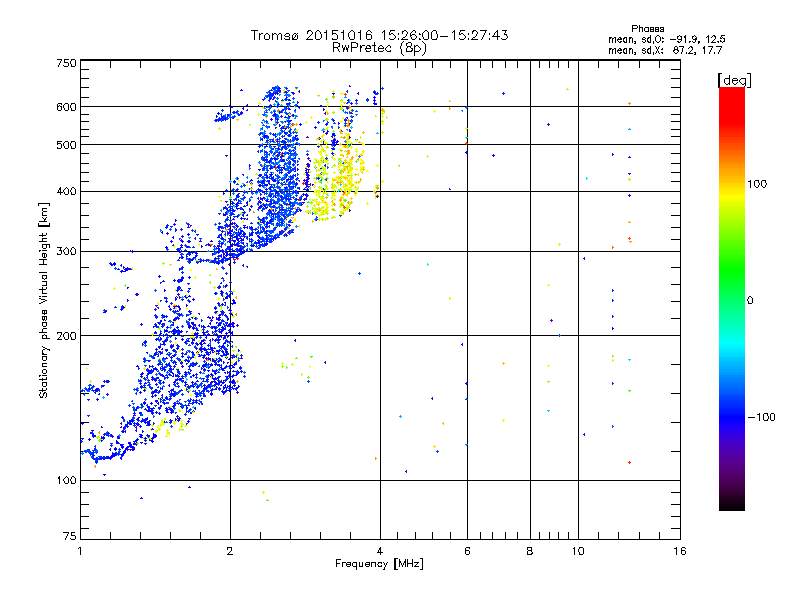
Task: Click the '[deg]' colorbar unit label
Action: (734, 80)
